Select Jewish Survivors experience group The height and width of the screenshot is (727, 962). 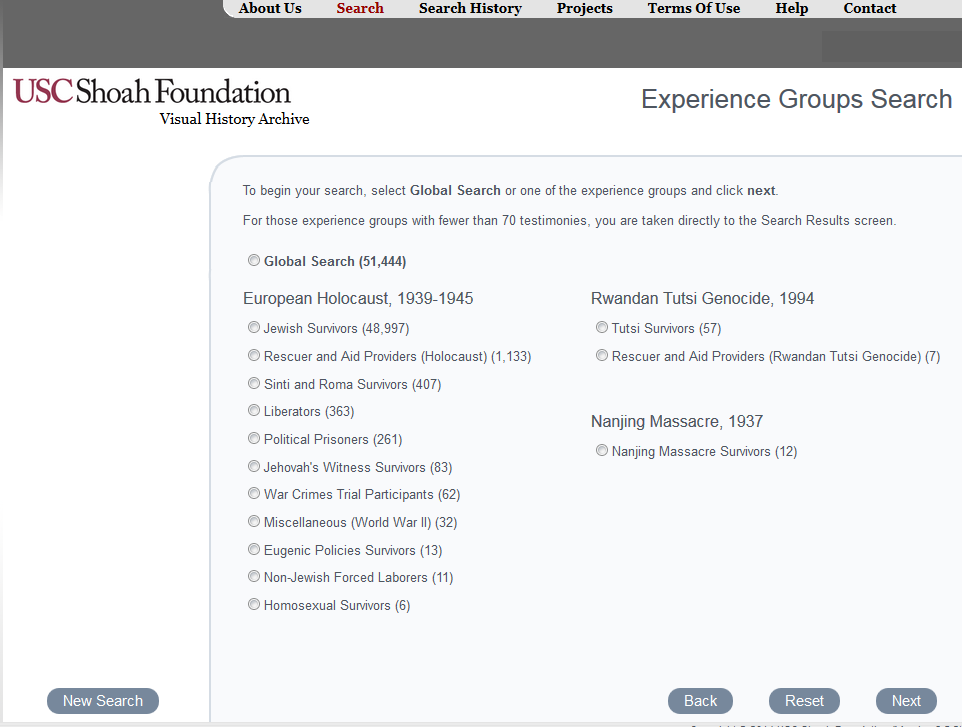coord(254,327)
